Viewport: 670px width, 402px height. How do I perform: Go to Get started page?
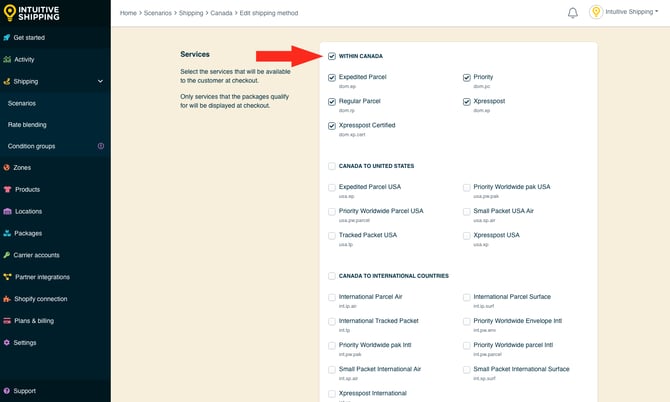pos(29,38)
